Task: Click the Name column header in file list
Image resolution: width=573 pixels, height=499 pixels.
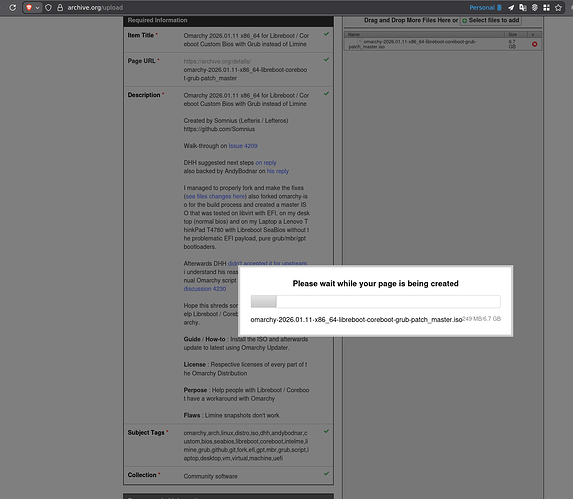Action: click(424, 34)
